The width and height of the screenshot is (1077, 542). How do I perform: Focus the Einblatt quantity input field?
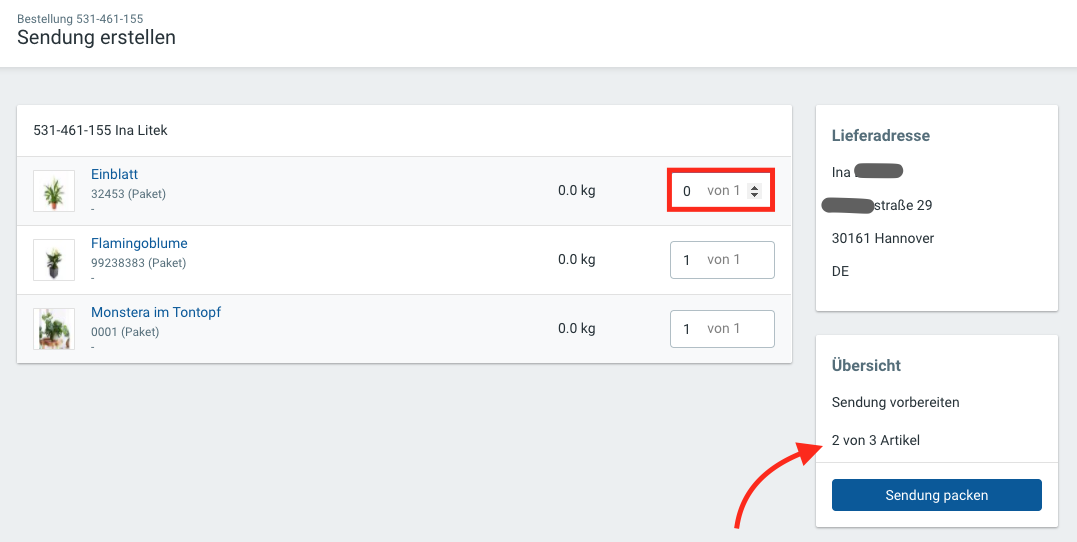[721, 191]
